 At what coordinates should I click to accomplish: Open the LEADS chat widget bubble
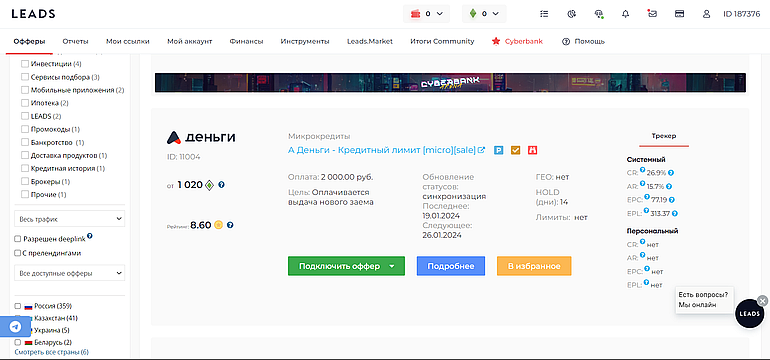point(749,313)
